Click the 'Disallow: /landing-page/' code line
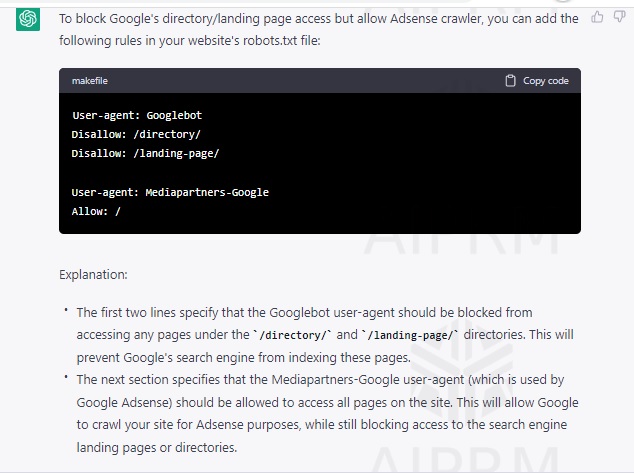634x473 pixels. coord(145,153)
